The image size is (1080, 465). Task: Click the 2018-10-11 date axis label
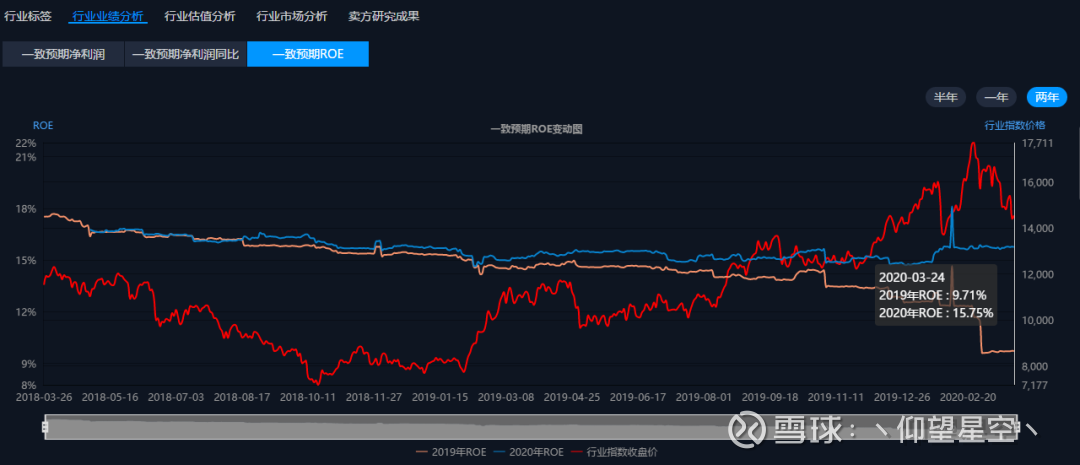click(308, 397)
